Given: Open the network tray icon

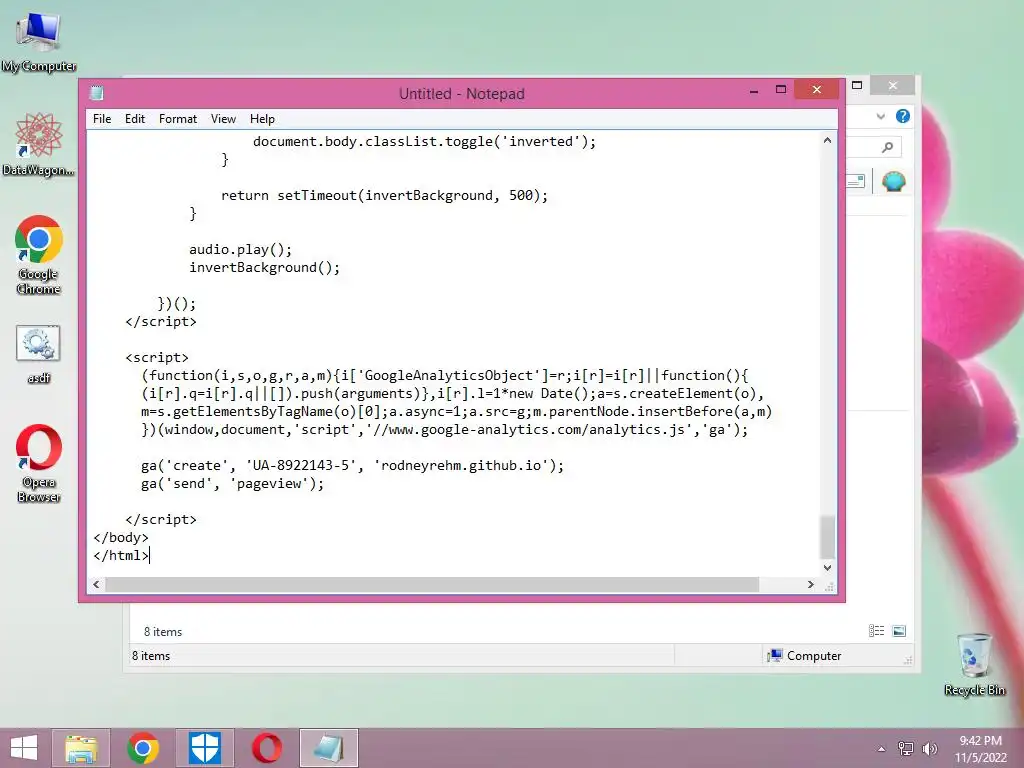Looking at the screenshot, I should (906, 748).
